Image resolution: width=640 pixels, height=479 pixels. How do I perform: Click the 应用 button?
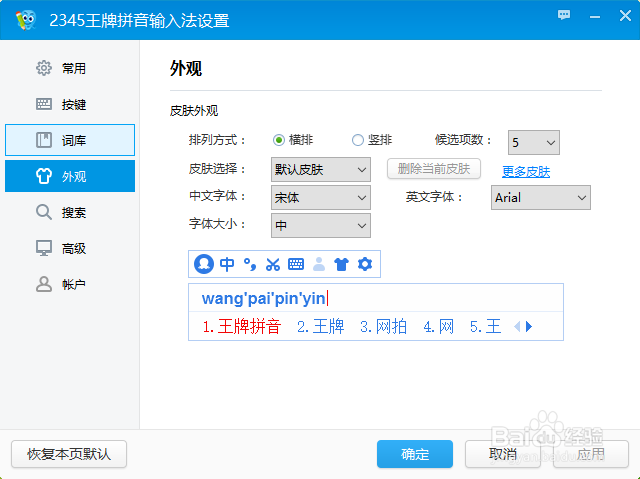tap(591, 454)
